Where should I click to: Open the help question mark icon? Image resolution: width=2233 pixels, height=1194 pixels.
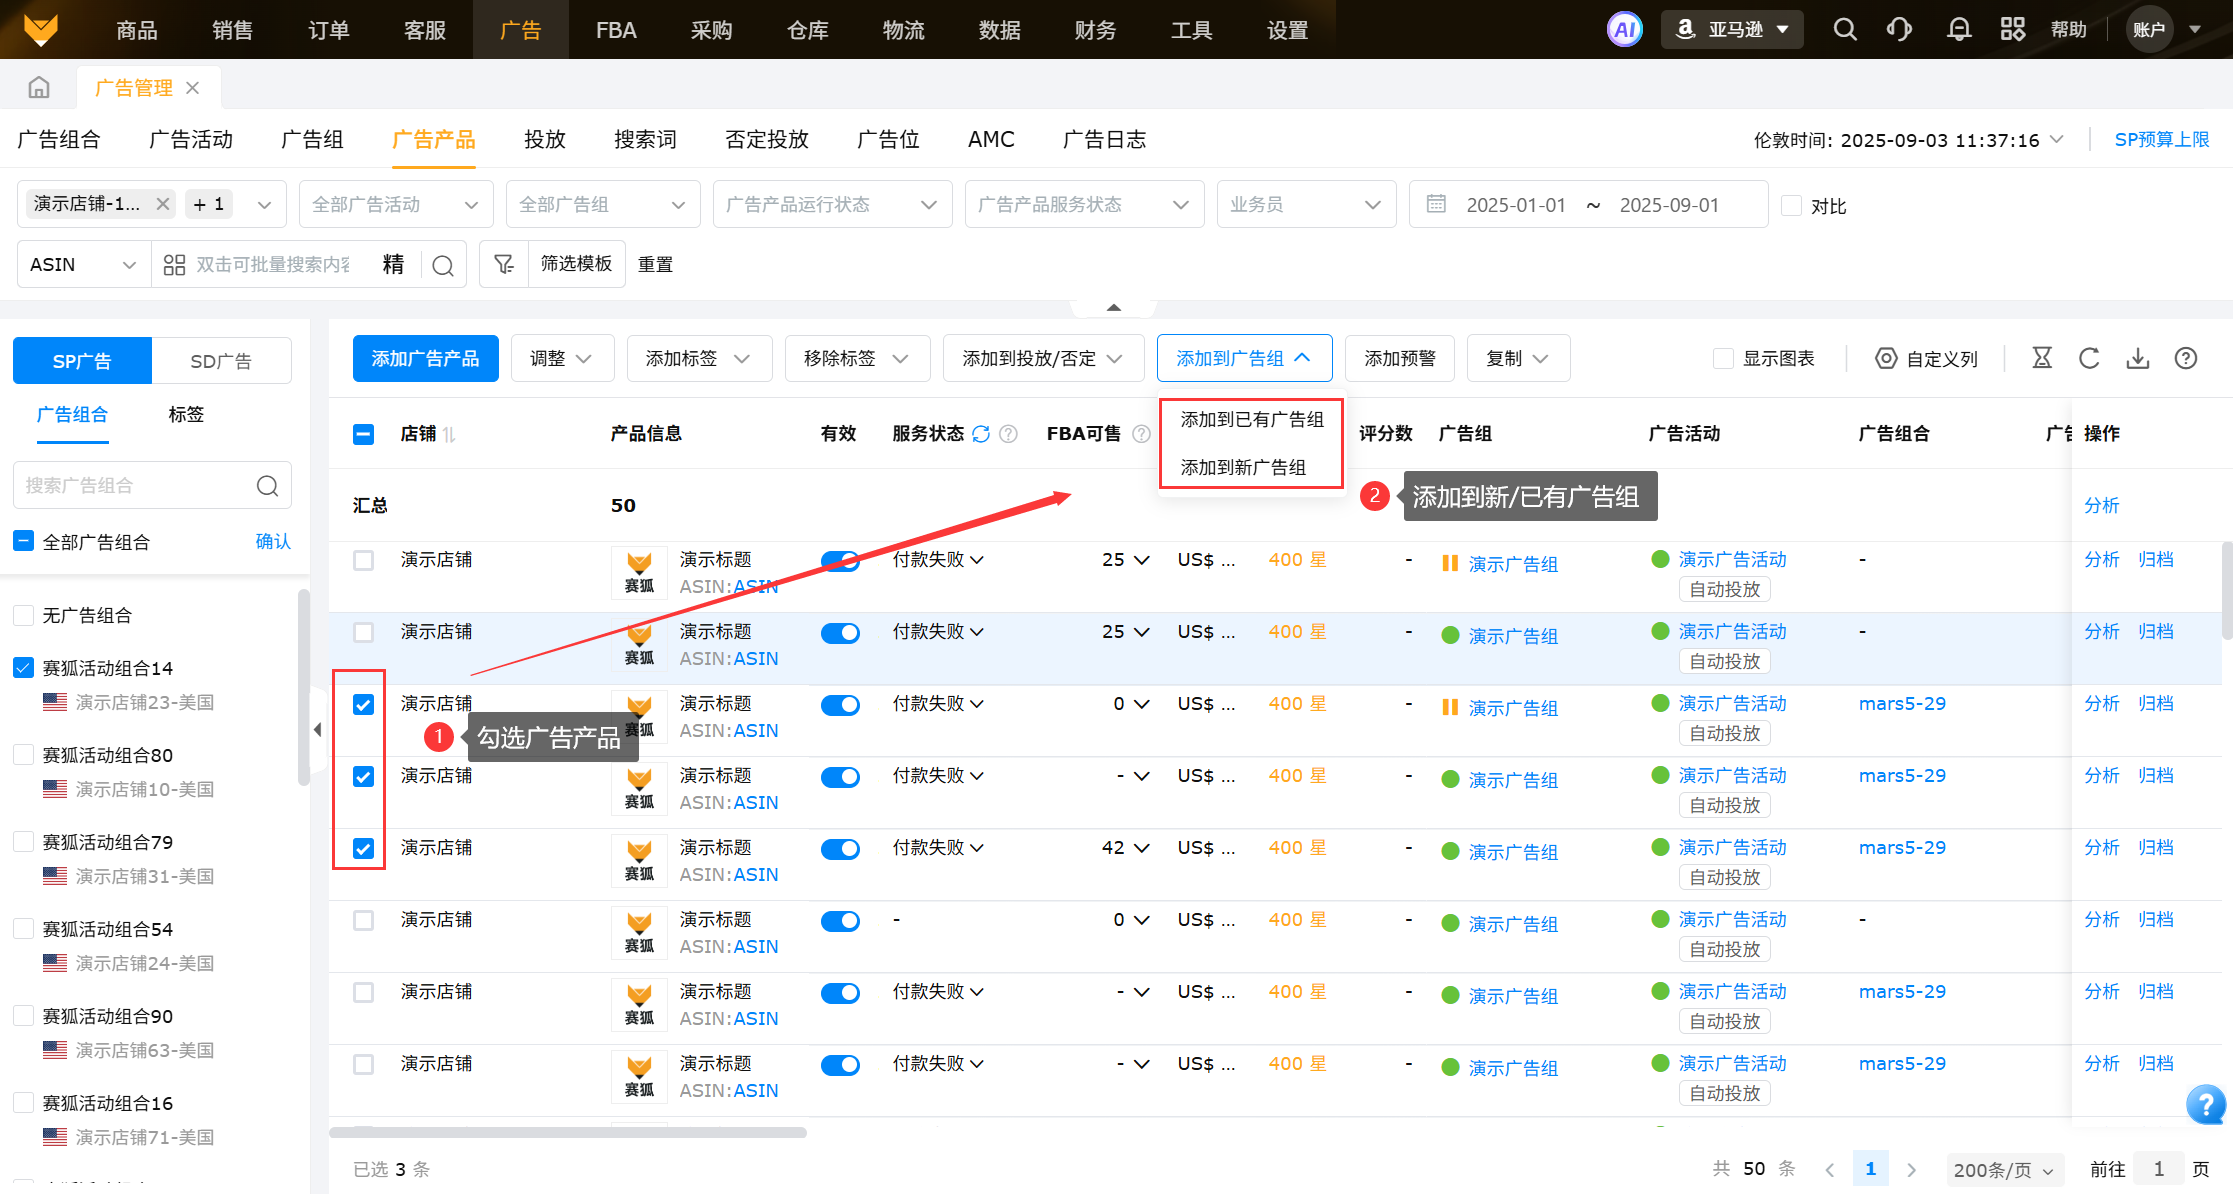[2186, 358]
